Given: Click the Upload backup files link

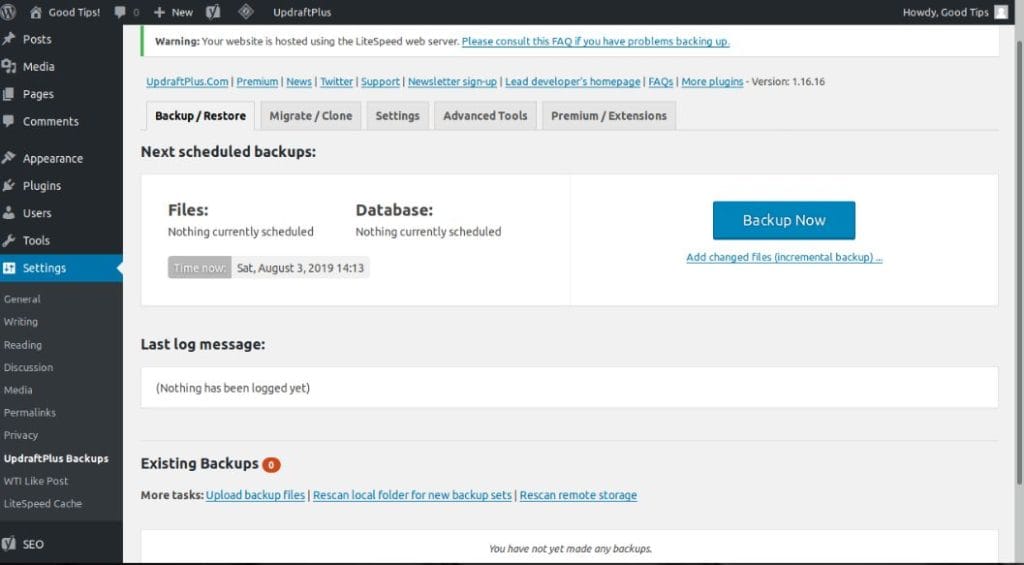Looking at the screenshot, I should point(256,495).
